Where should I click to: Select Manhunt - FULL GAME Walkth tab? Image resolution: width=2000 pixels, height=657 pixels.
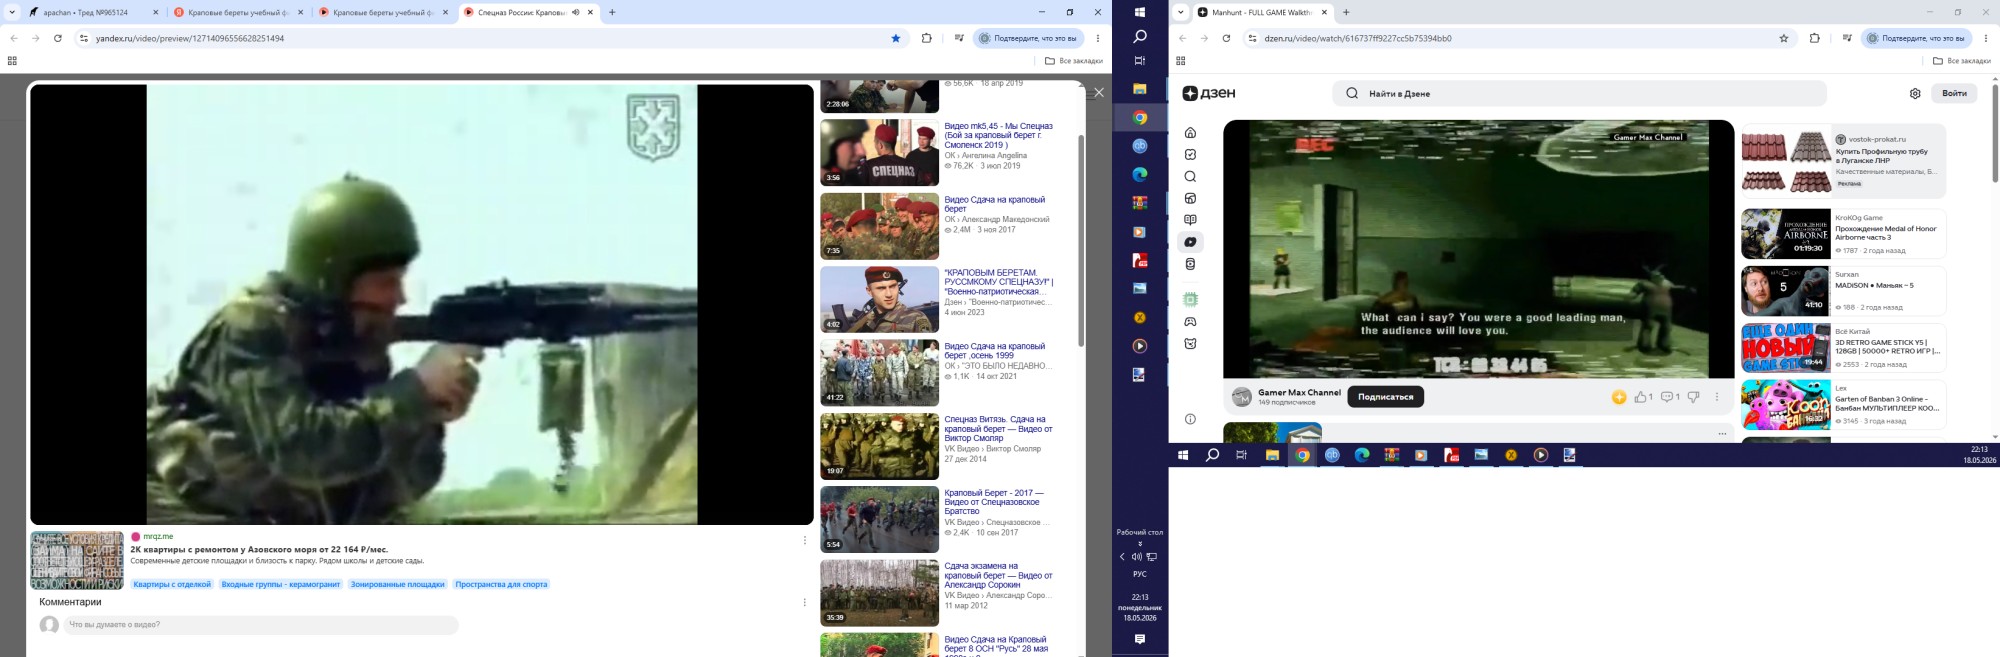[x=1263, y=12]
